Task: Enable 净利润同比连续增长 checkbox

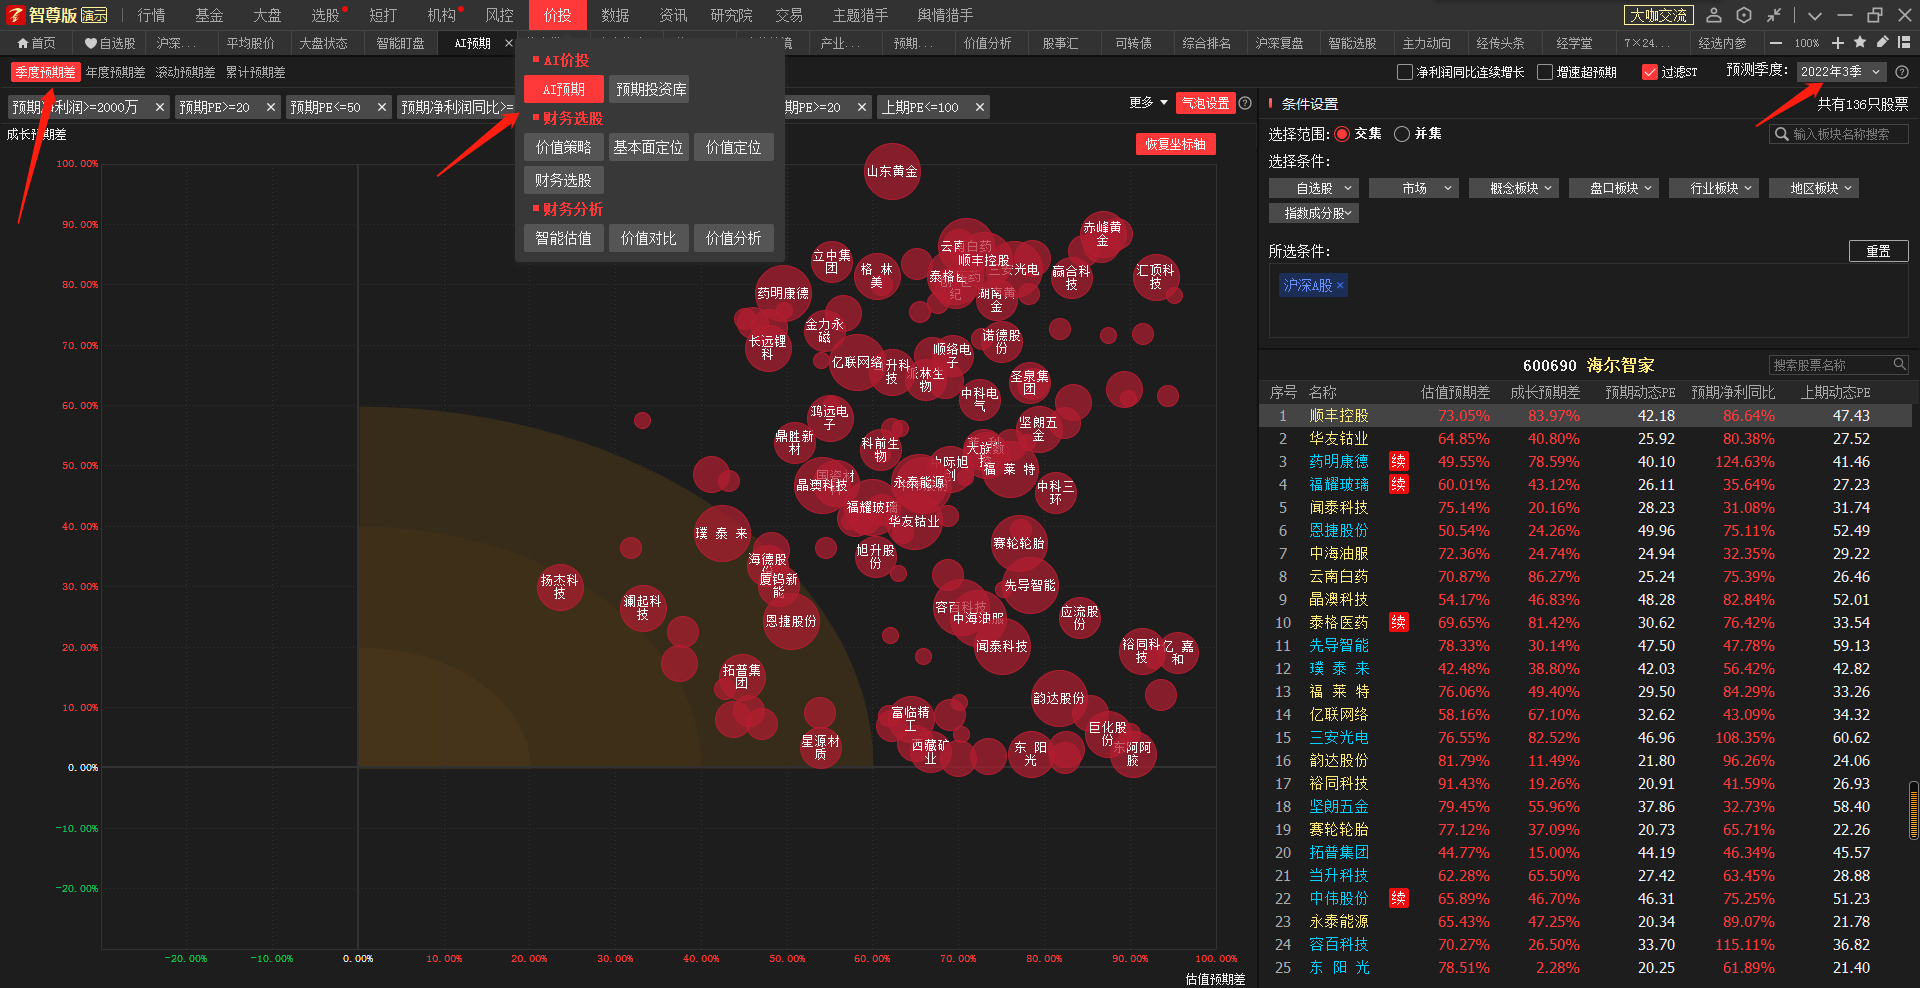Action: (1404, 72)
